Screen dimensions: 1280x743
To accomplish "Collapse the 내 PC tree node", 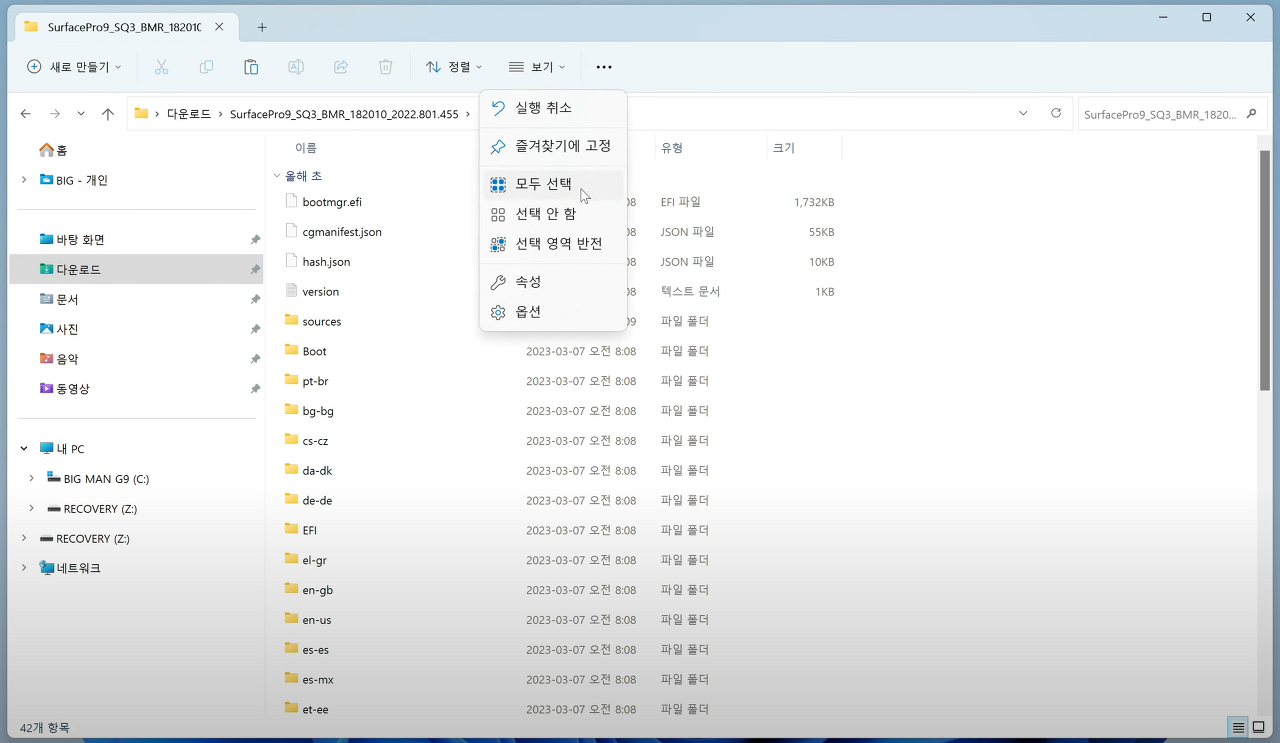I will [24, 449].
